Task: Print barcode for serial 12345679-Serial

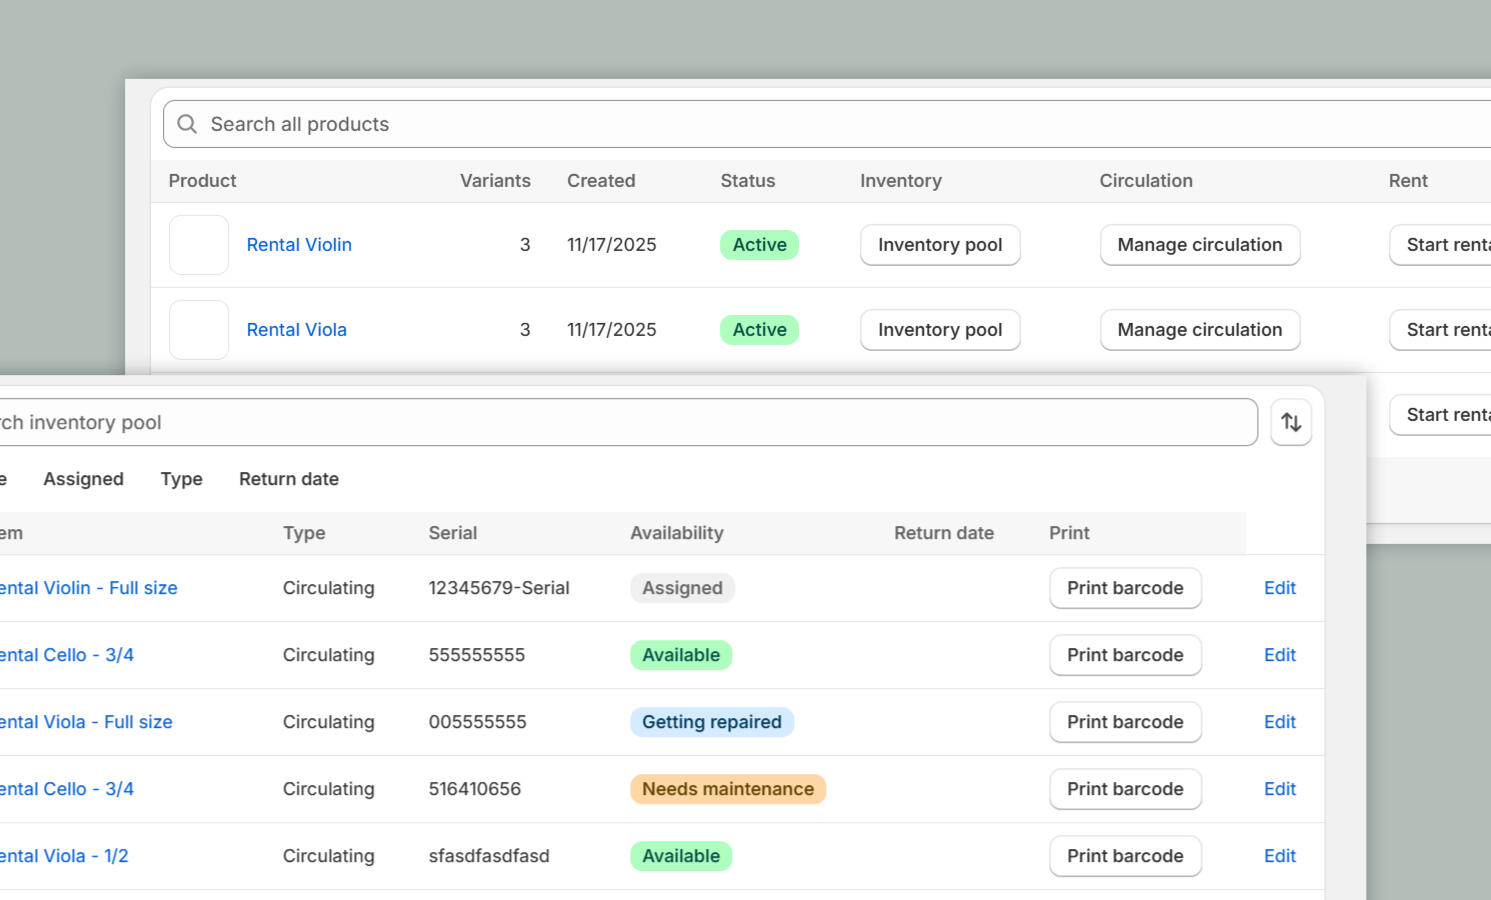Action: click(x=1124, y=588)
